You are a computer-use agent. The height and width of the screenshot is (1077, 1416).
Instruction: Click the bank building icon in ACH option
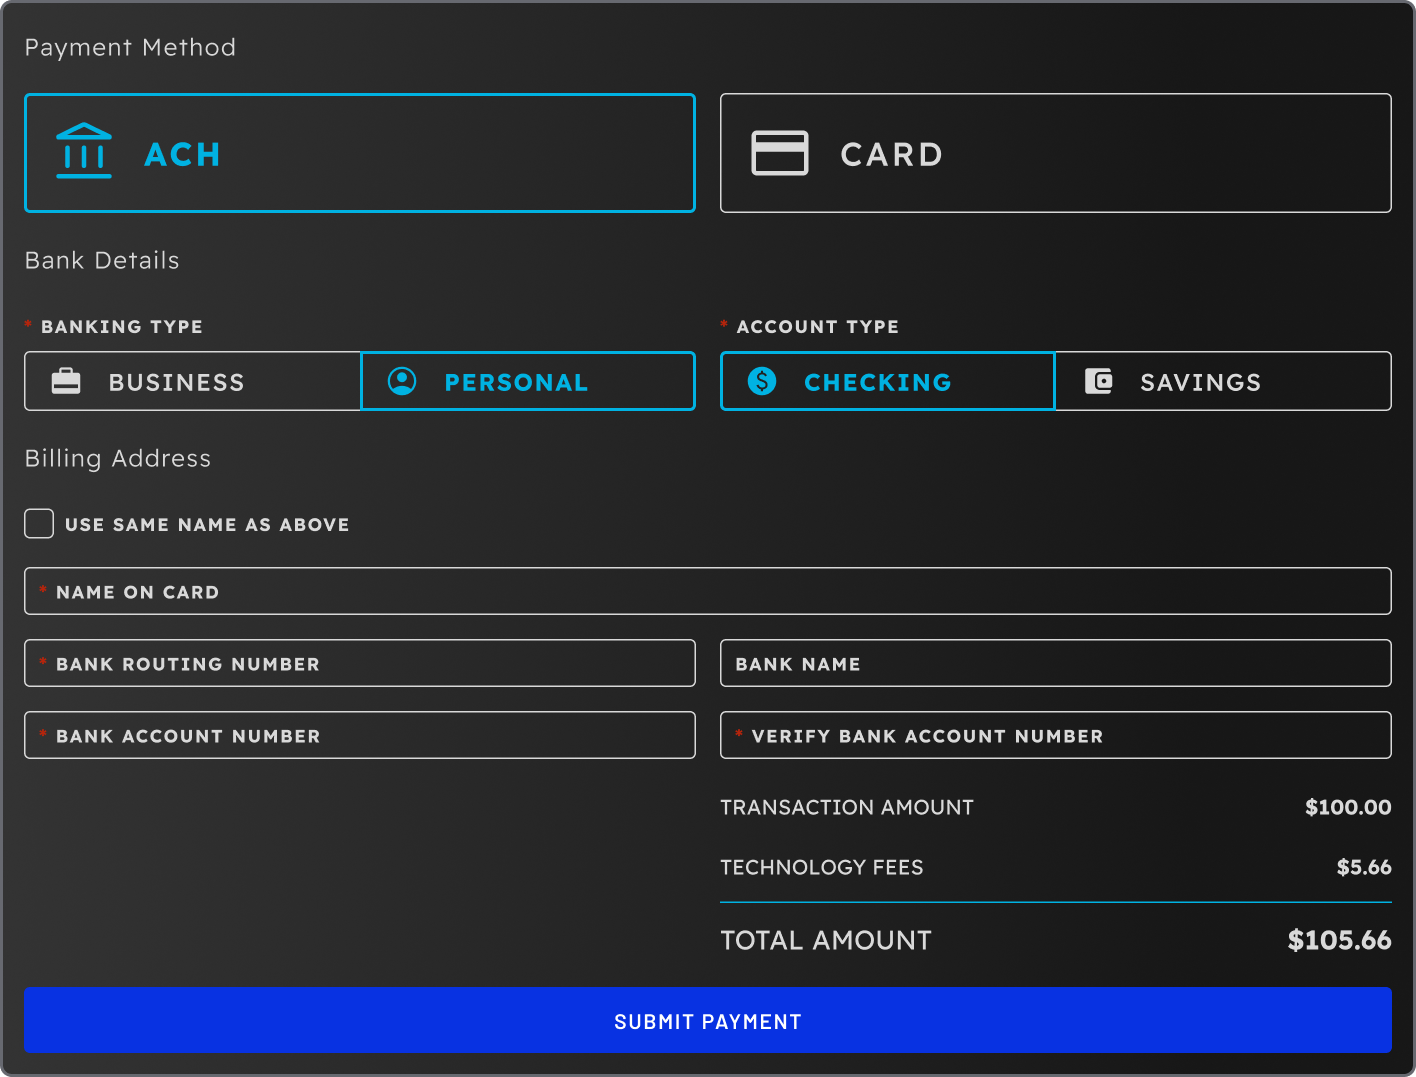(84, 152)
